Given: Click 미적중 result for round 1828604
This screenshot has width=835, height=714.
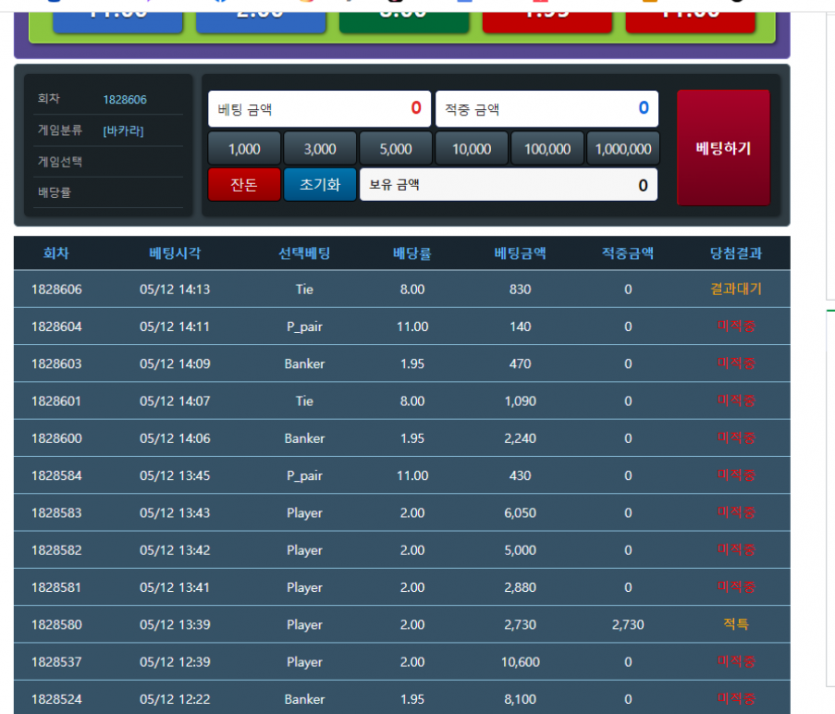Looking at the screenshot, I should tap(736, 326).
